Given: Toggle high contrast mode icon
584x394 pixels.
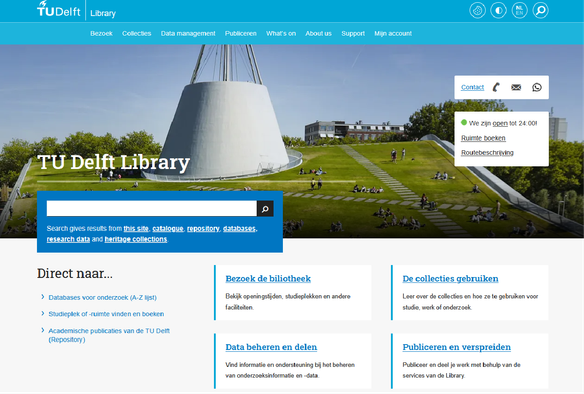Looking at the screenshot, I should point(498,10).
